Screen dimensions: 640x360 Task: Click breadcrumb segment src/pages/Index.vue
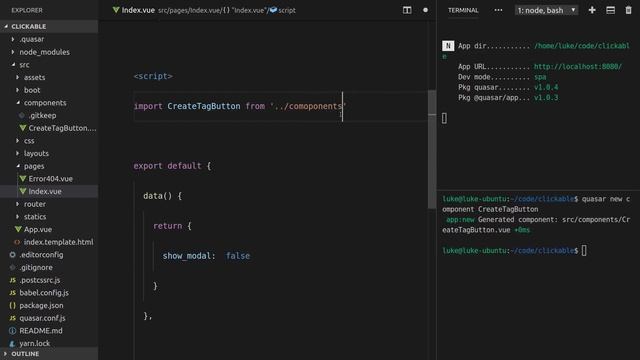pos(189,10)
